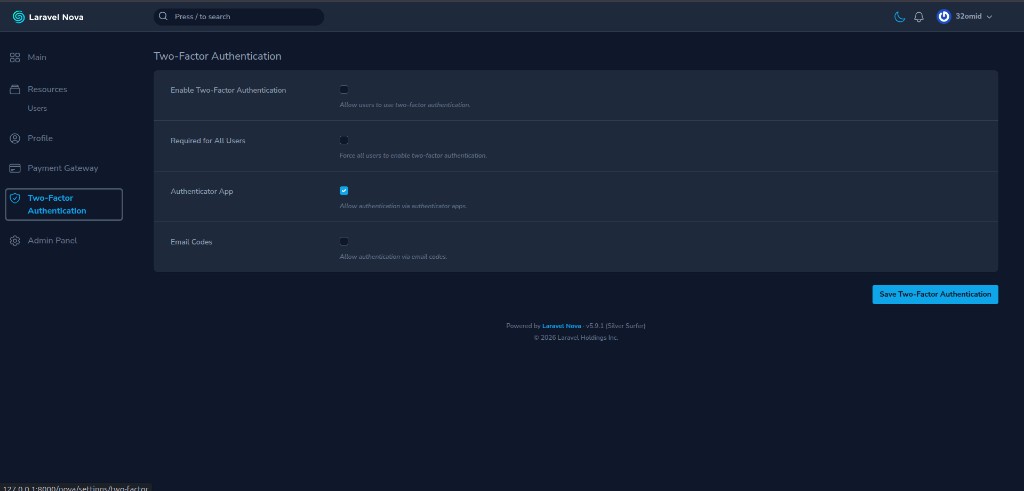This screenshot has height=491, width=1024.
Task: Open notifications bell icon
Action: click(919, 17)
